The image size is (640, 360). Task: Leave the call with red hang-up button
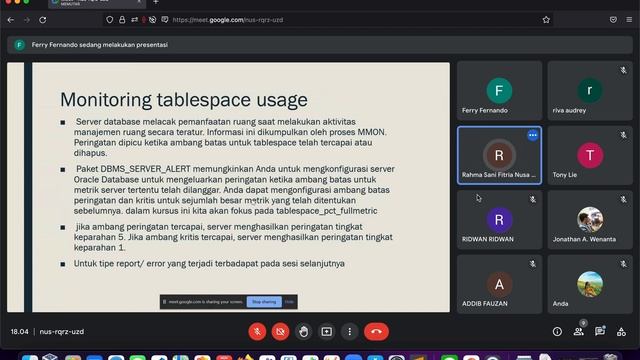point(376,331)
